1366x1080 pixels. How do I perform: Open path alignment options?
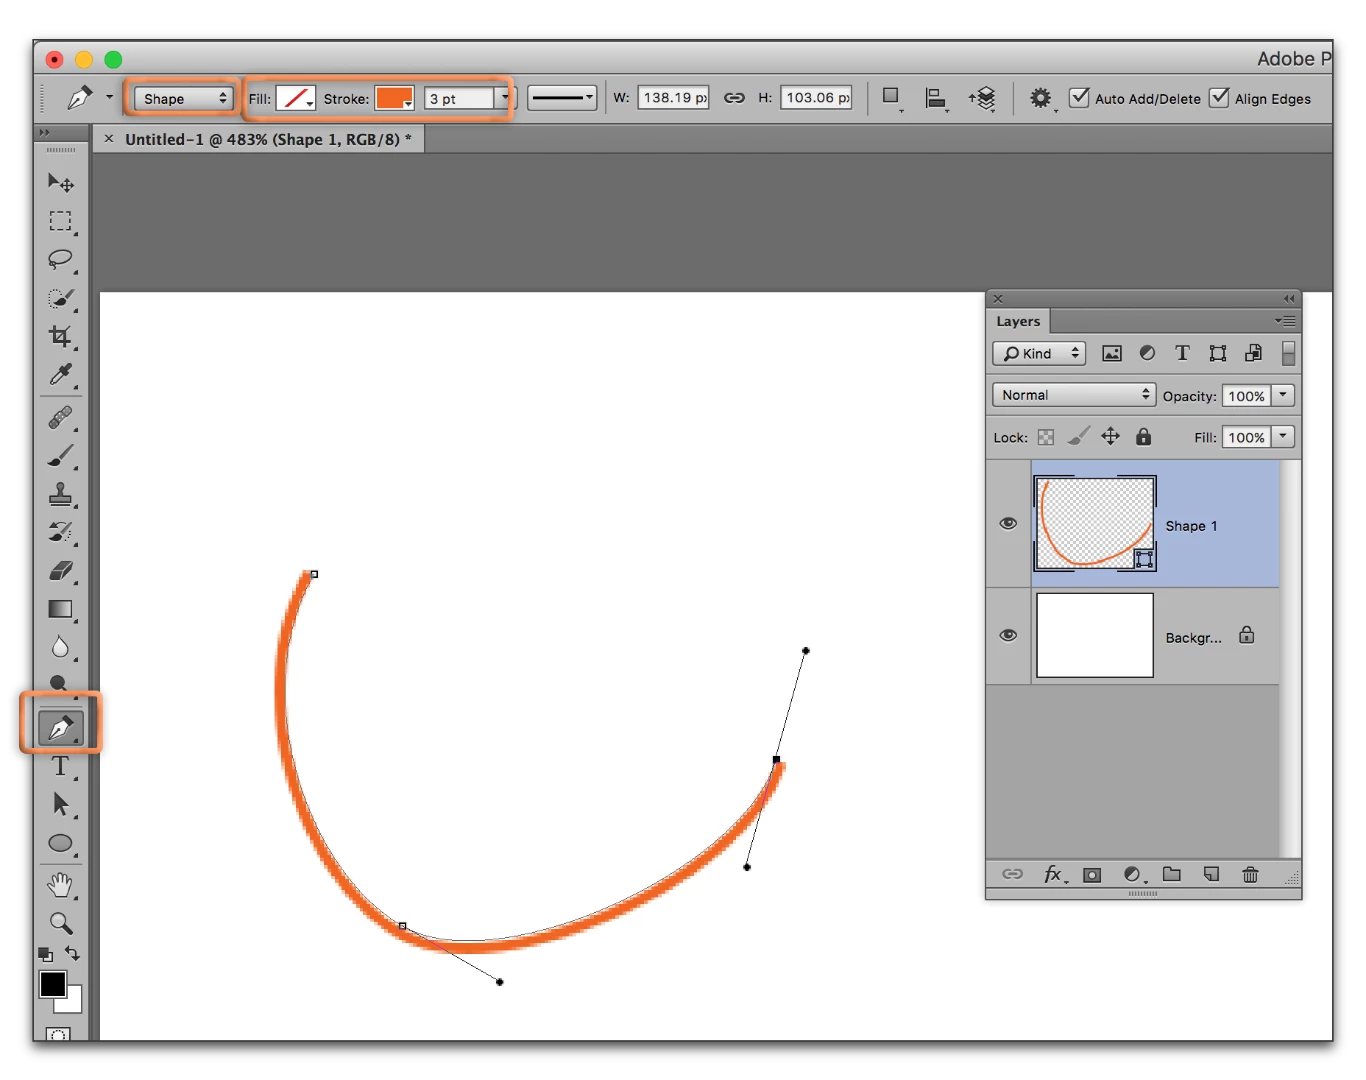coord(935,98)
